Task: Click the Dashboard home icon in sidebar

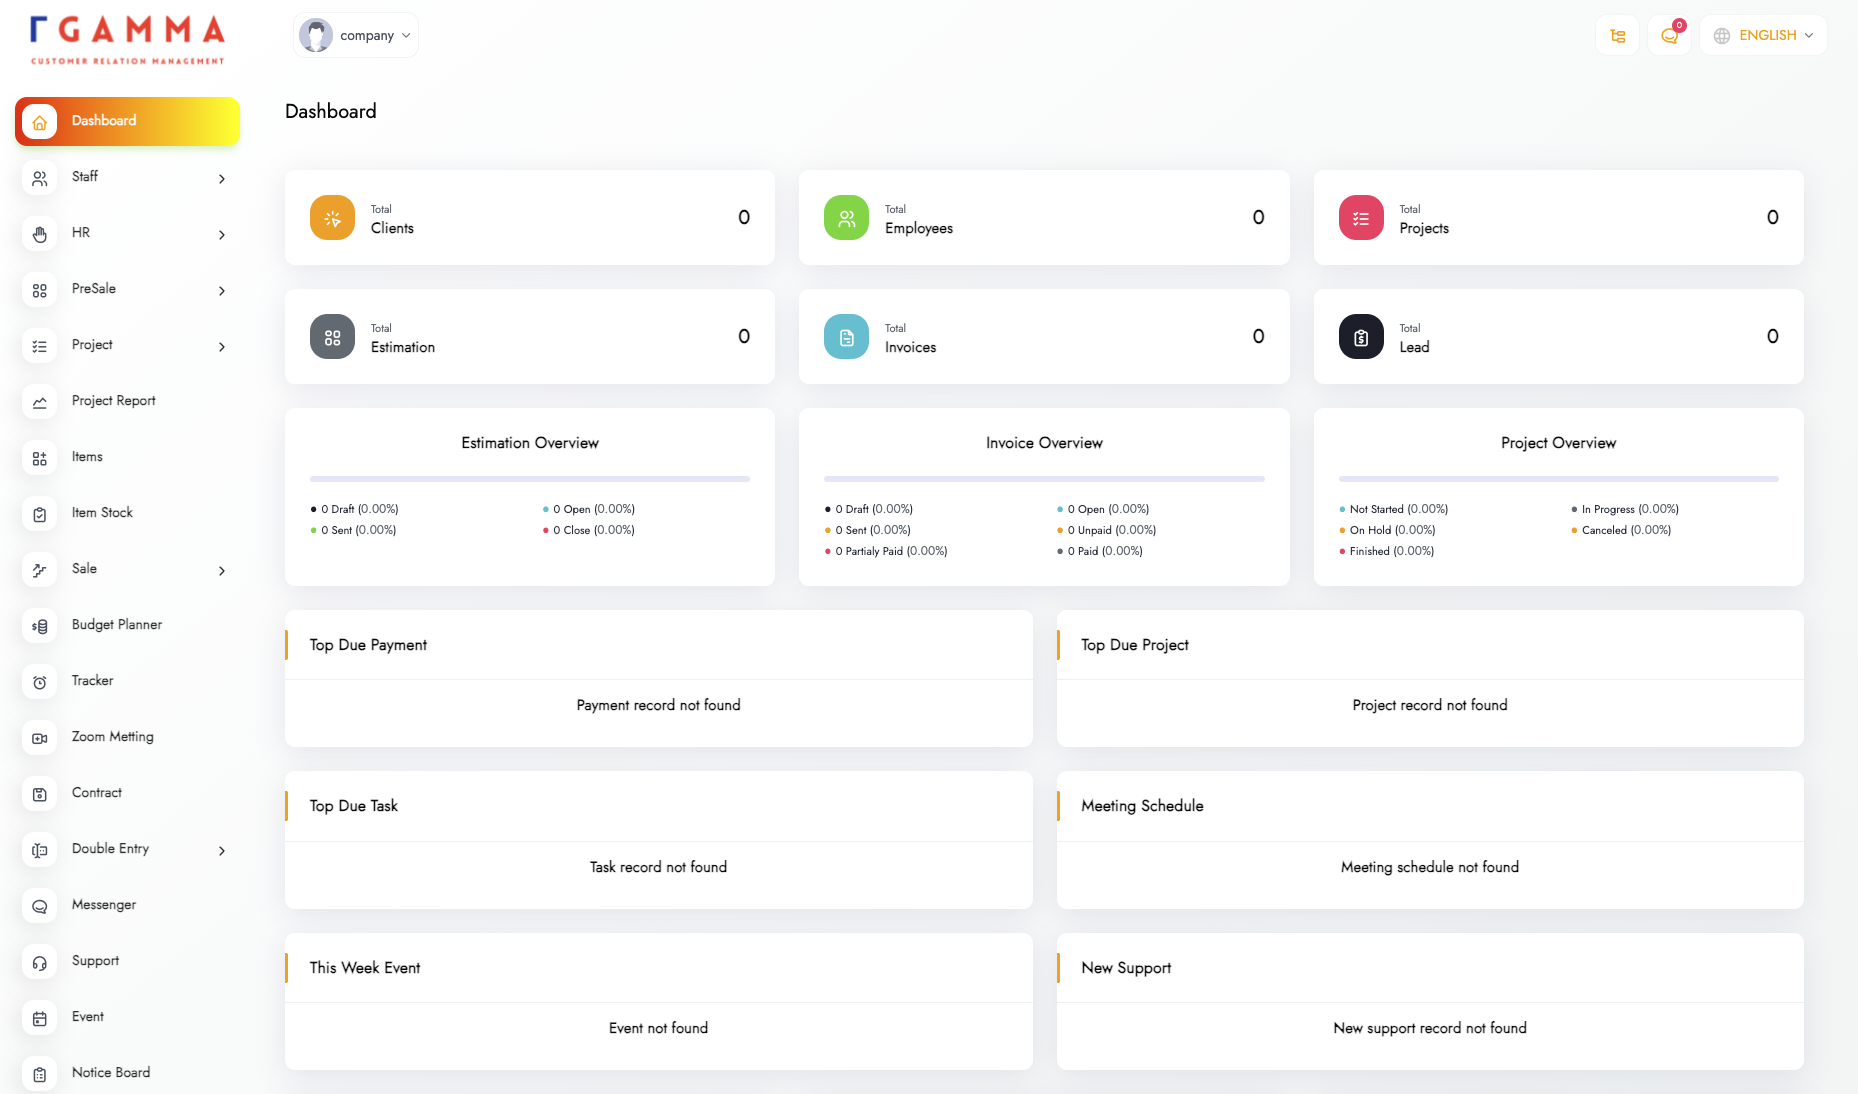Action: coord(39,122)
